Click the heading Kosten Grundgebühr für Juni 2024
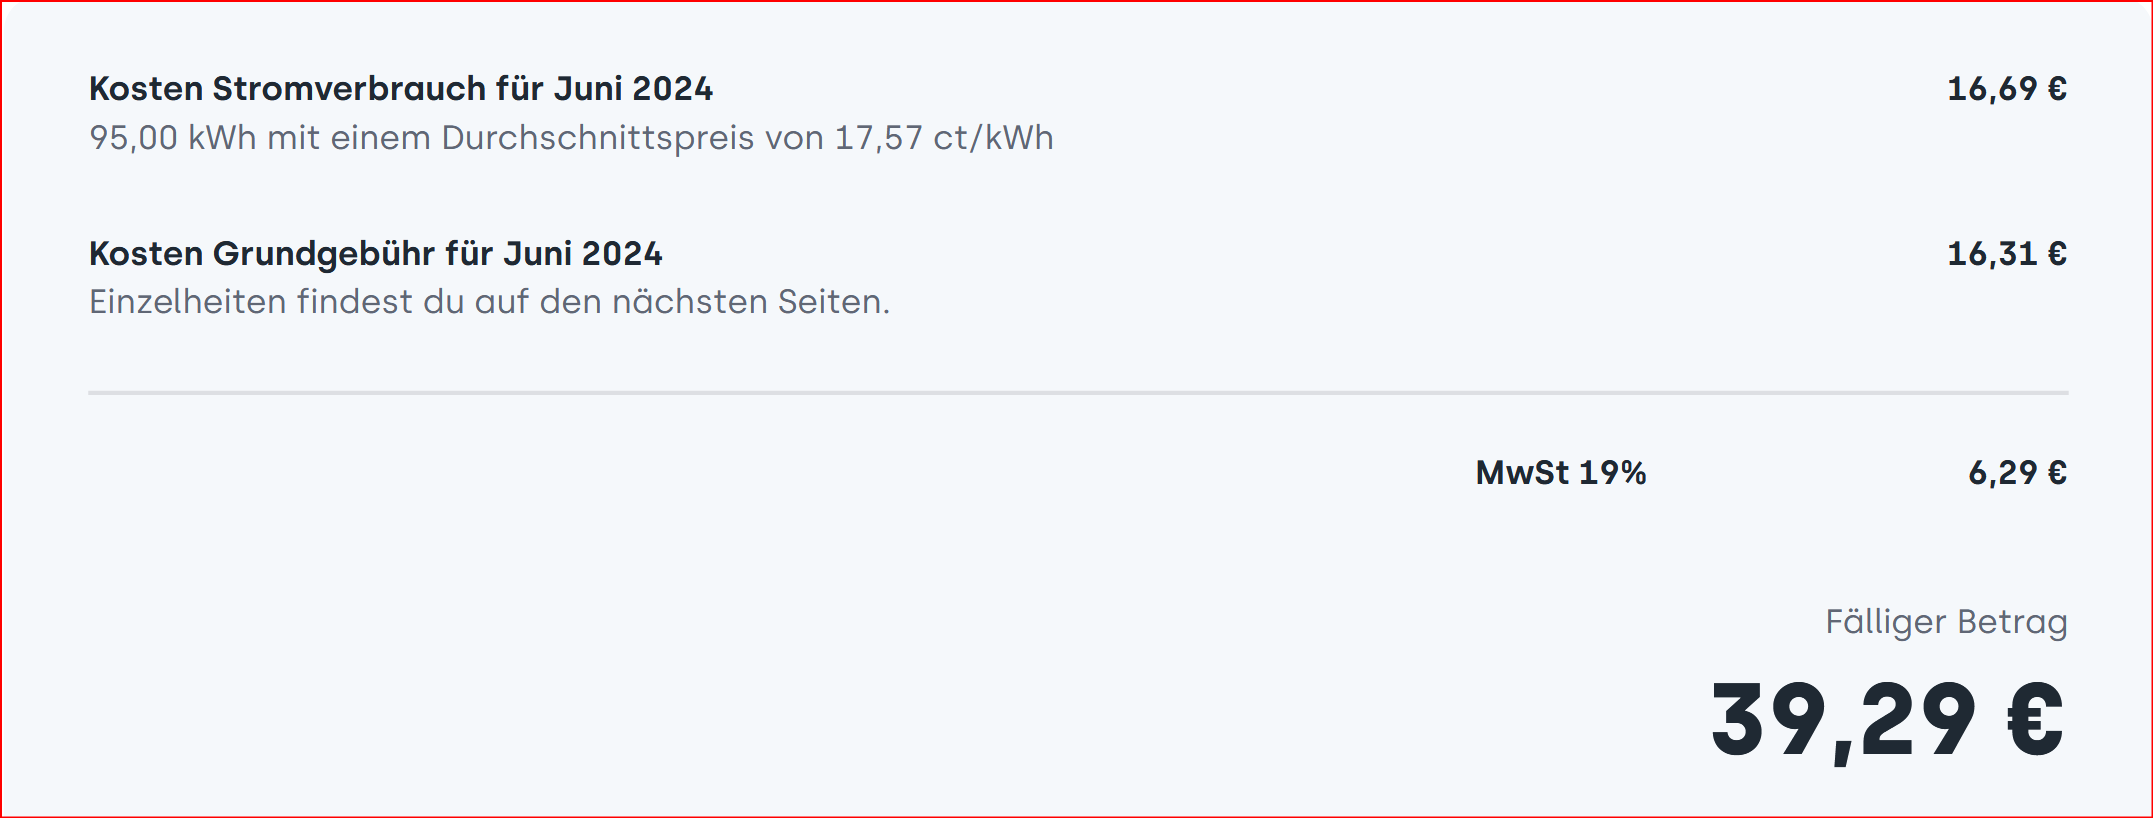 point(376,254)
